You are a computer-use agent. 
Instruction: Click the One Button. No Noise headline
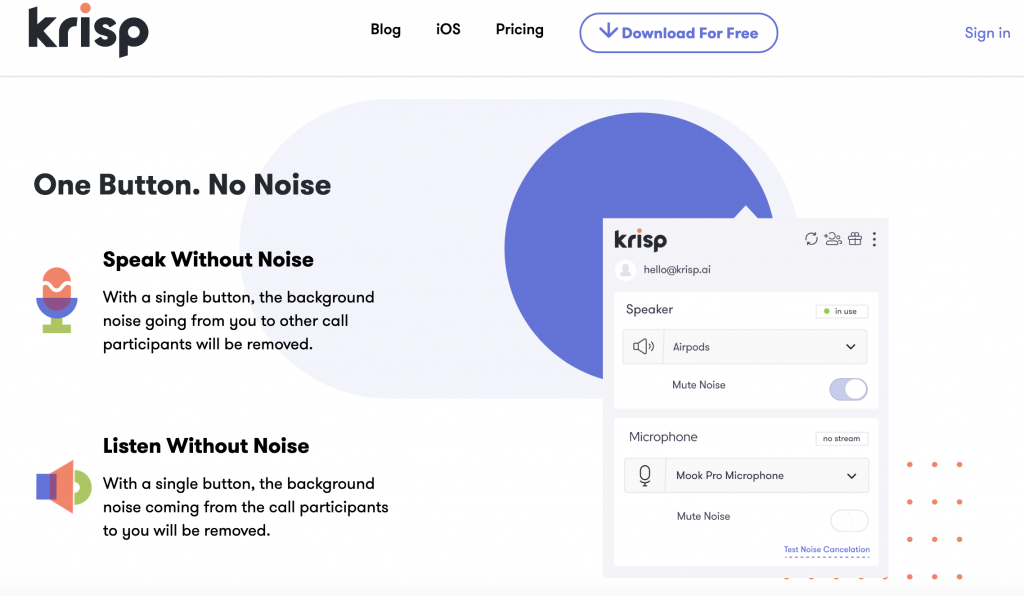pyautogui.click(x=182, y=185)
